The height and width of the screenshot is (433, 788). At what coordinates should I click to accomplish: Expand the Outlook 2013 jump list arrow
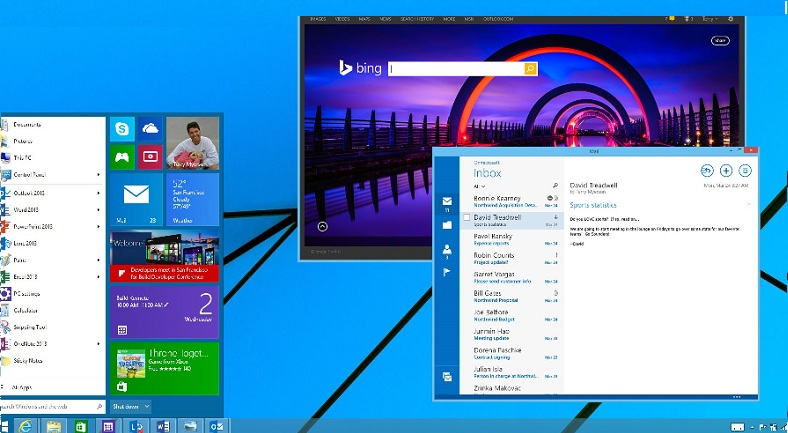pos(98,193)
